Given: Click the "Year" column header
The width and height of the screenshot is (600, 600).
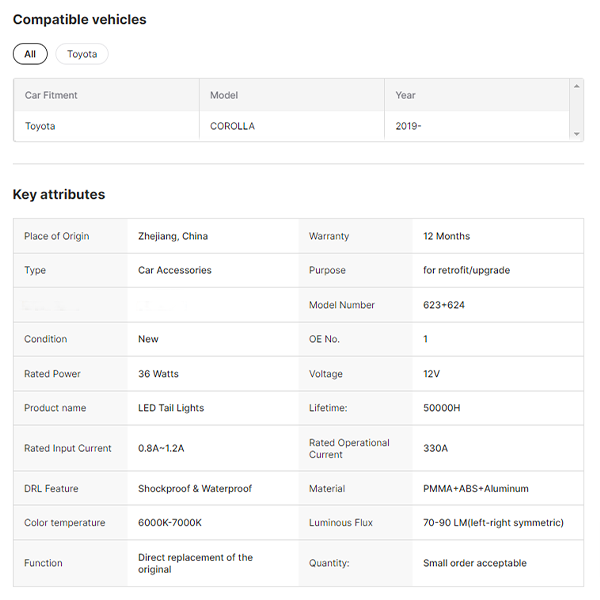Looking at the screenshot, I should (405, 95).
